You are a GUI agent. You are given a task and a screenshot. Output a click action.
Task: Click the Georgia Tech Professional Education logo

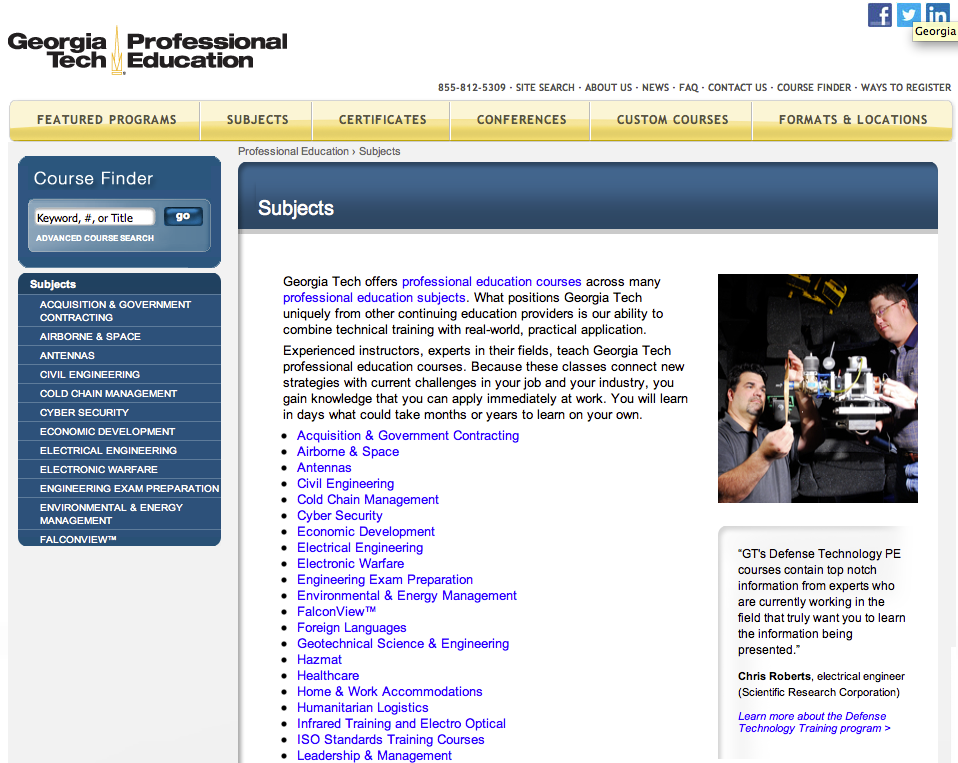click(x=147, y=51)
